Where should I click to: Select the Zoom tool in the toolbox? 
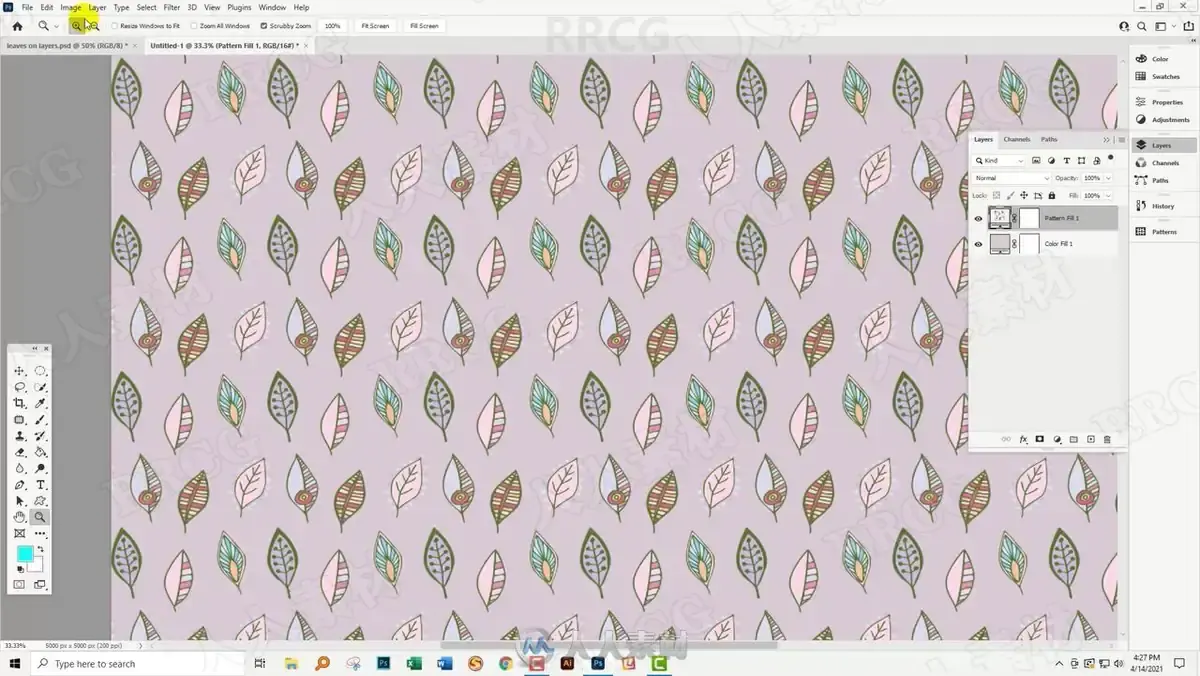coord(40,517)
